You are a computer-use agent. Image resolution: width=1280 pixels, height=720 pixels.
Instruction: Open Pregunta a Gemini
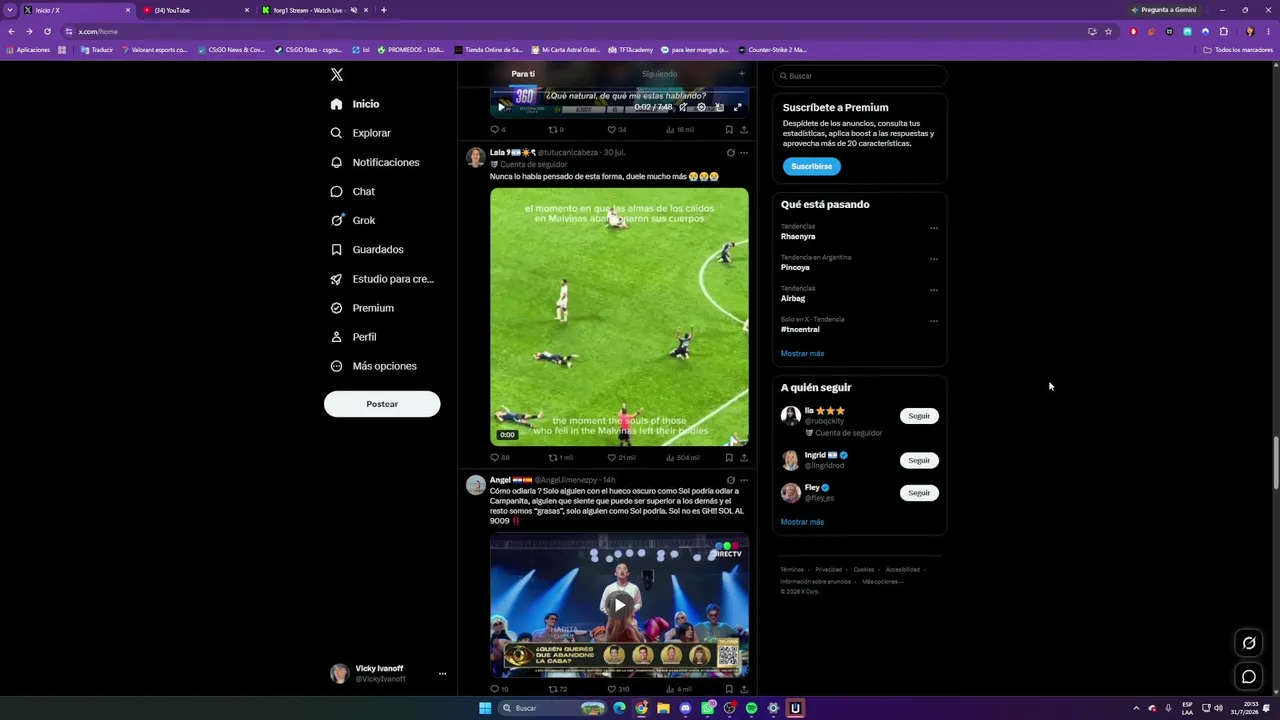tap(1163, 10)
